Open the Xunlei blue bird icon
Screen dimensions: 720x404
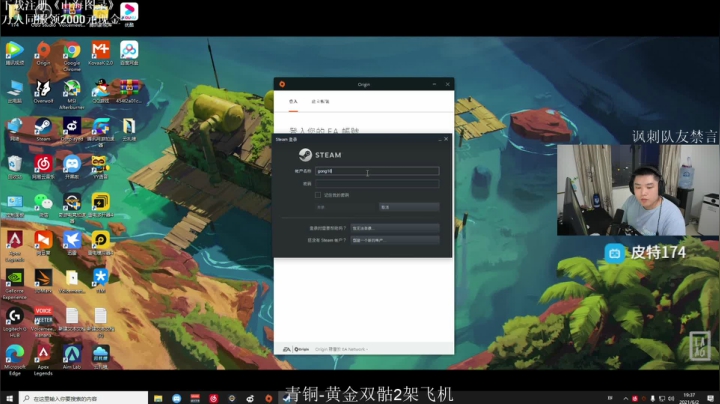coord(72,243)
